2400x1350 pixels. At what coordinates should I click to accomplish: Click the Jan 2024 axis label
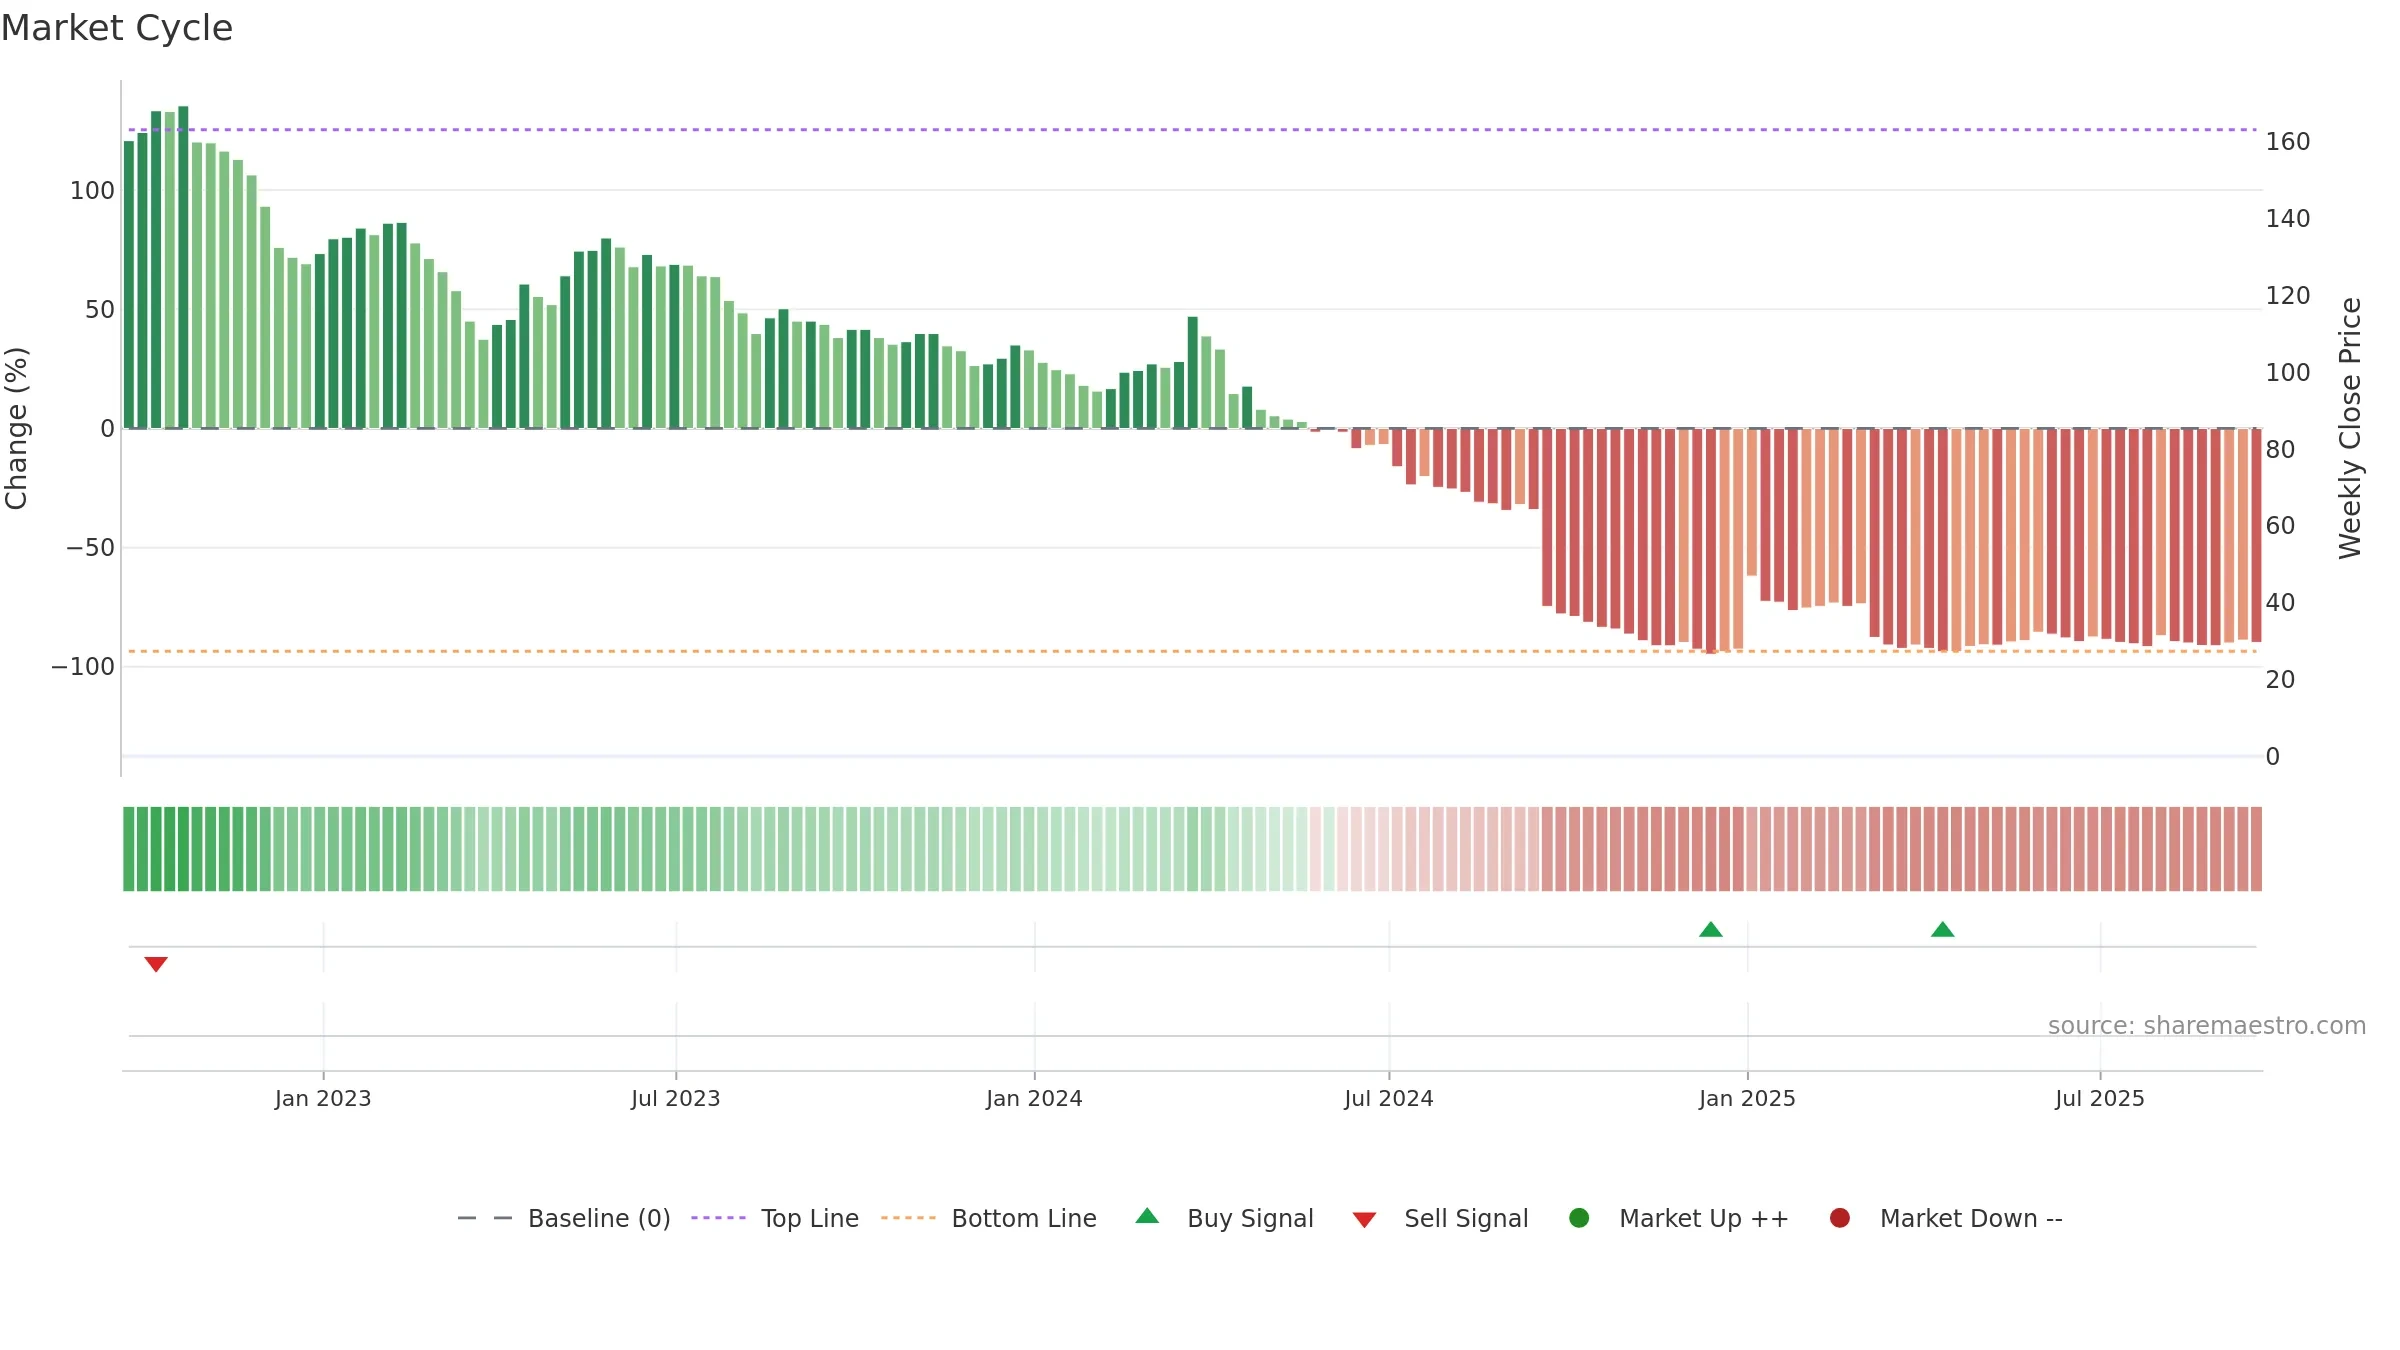pyautogui.click(x=1034, y=1099)
